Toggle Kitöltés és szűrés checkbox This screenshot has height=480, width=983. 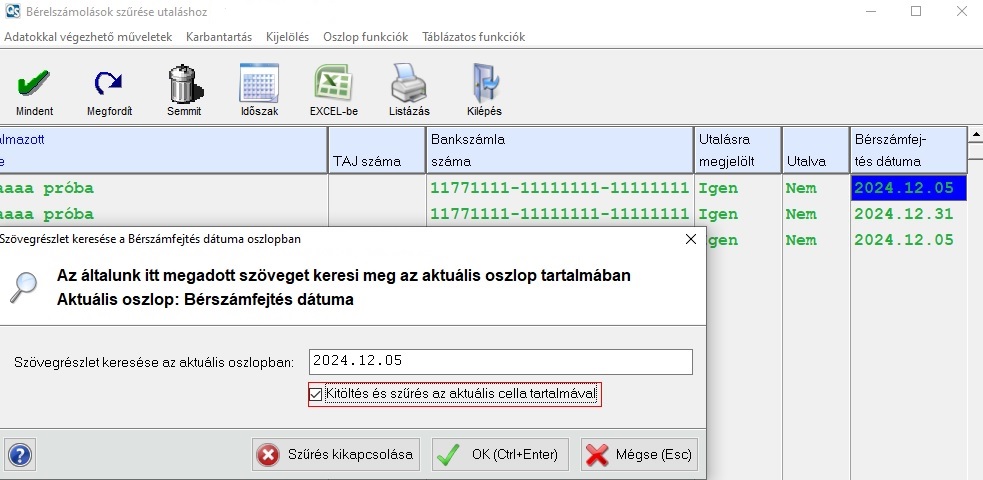[317, 394]
